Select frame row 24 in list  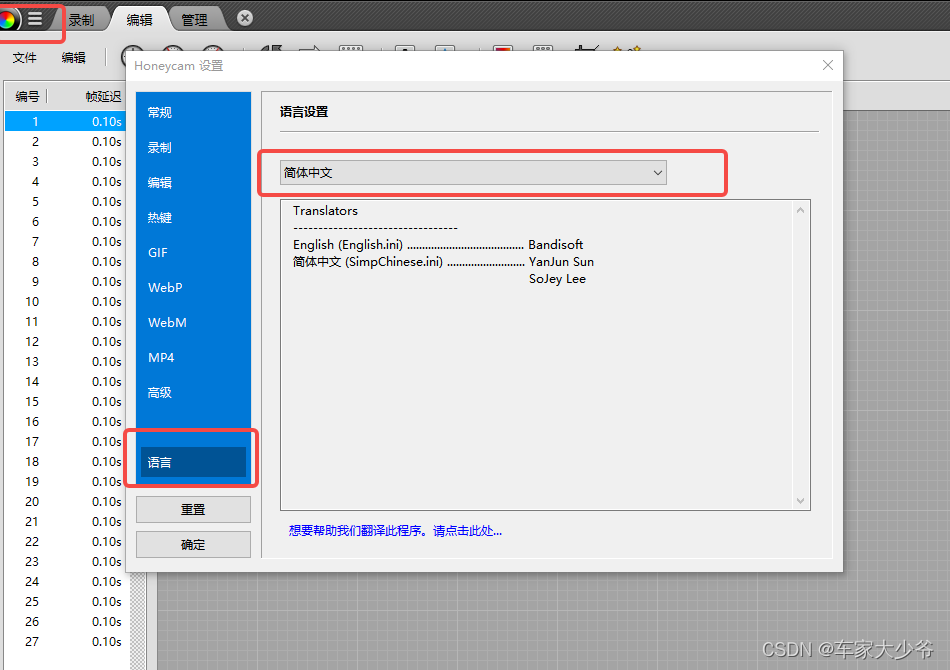click(65, 581)
